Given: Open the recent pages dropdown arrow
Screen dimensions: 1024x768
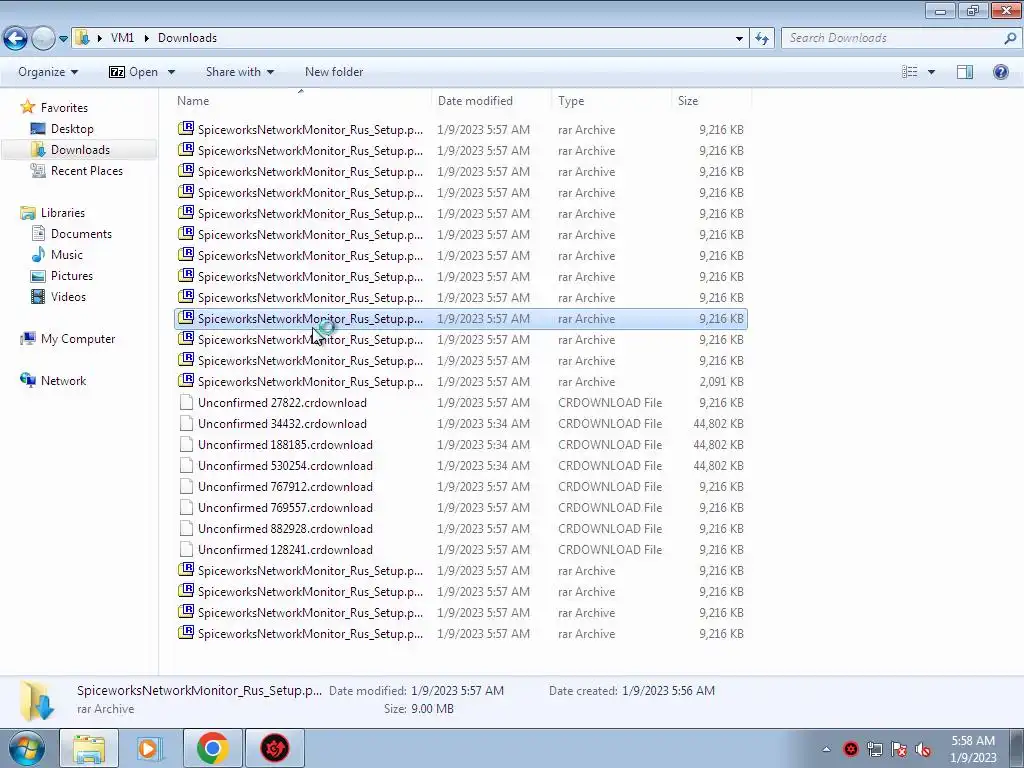Looking at the screenshot, I should [63, 39].
